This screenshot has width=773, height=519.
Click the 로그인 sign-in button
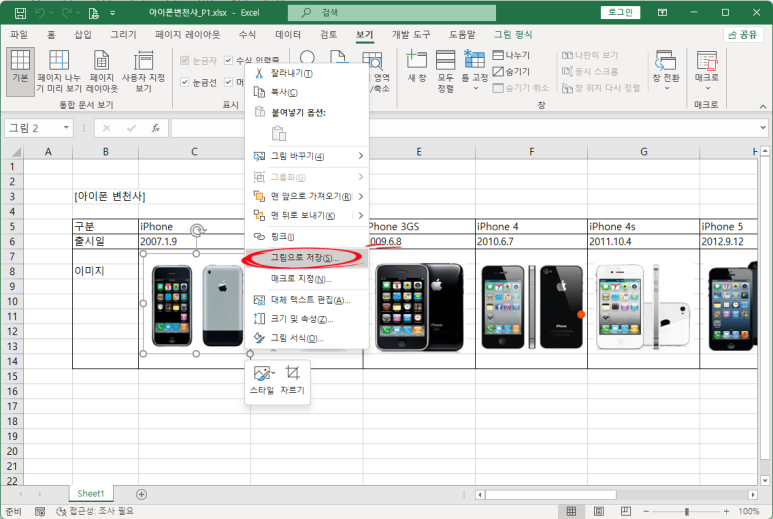[x=620, y=12]
